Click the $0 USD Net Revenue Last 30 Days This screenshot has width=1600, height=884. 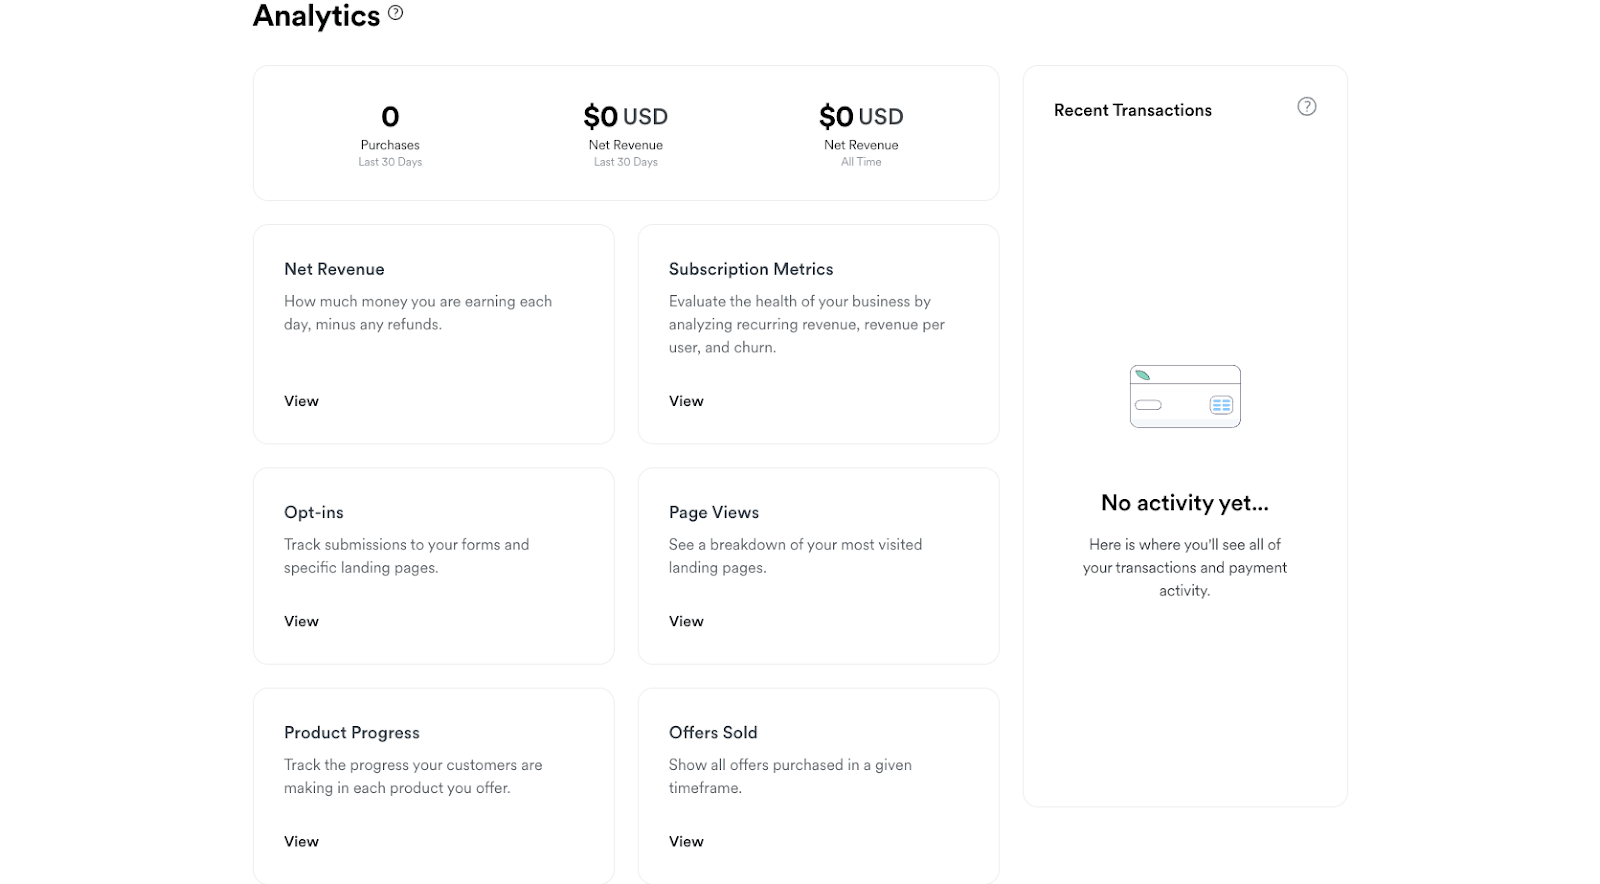point(625,132)
